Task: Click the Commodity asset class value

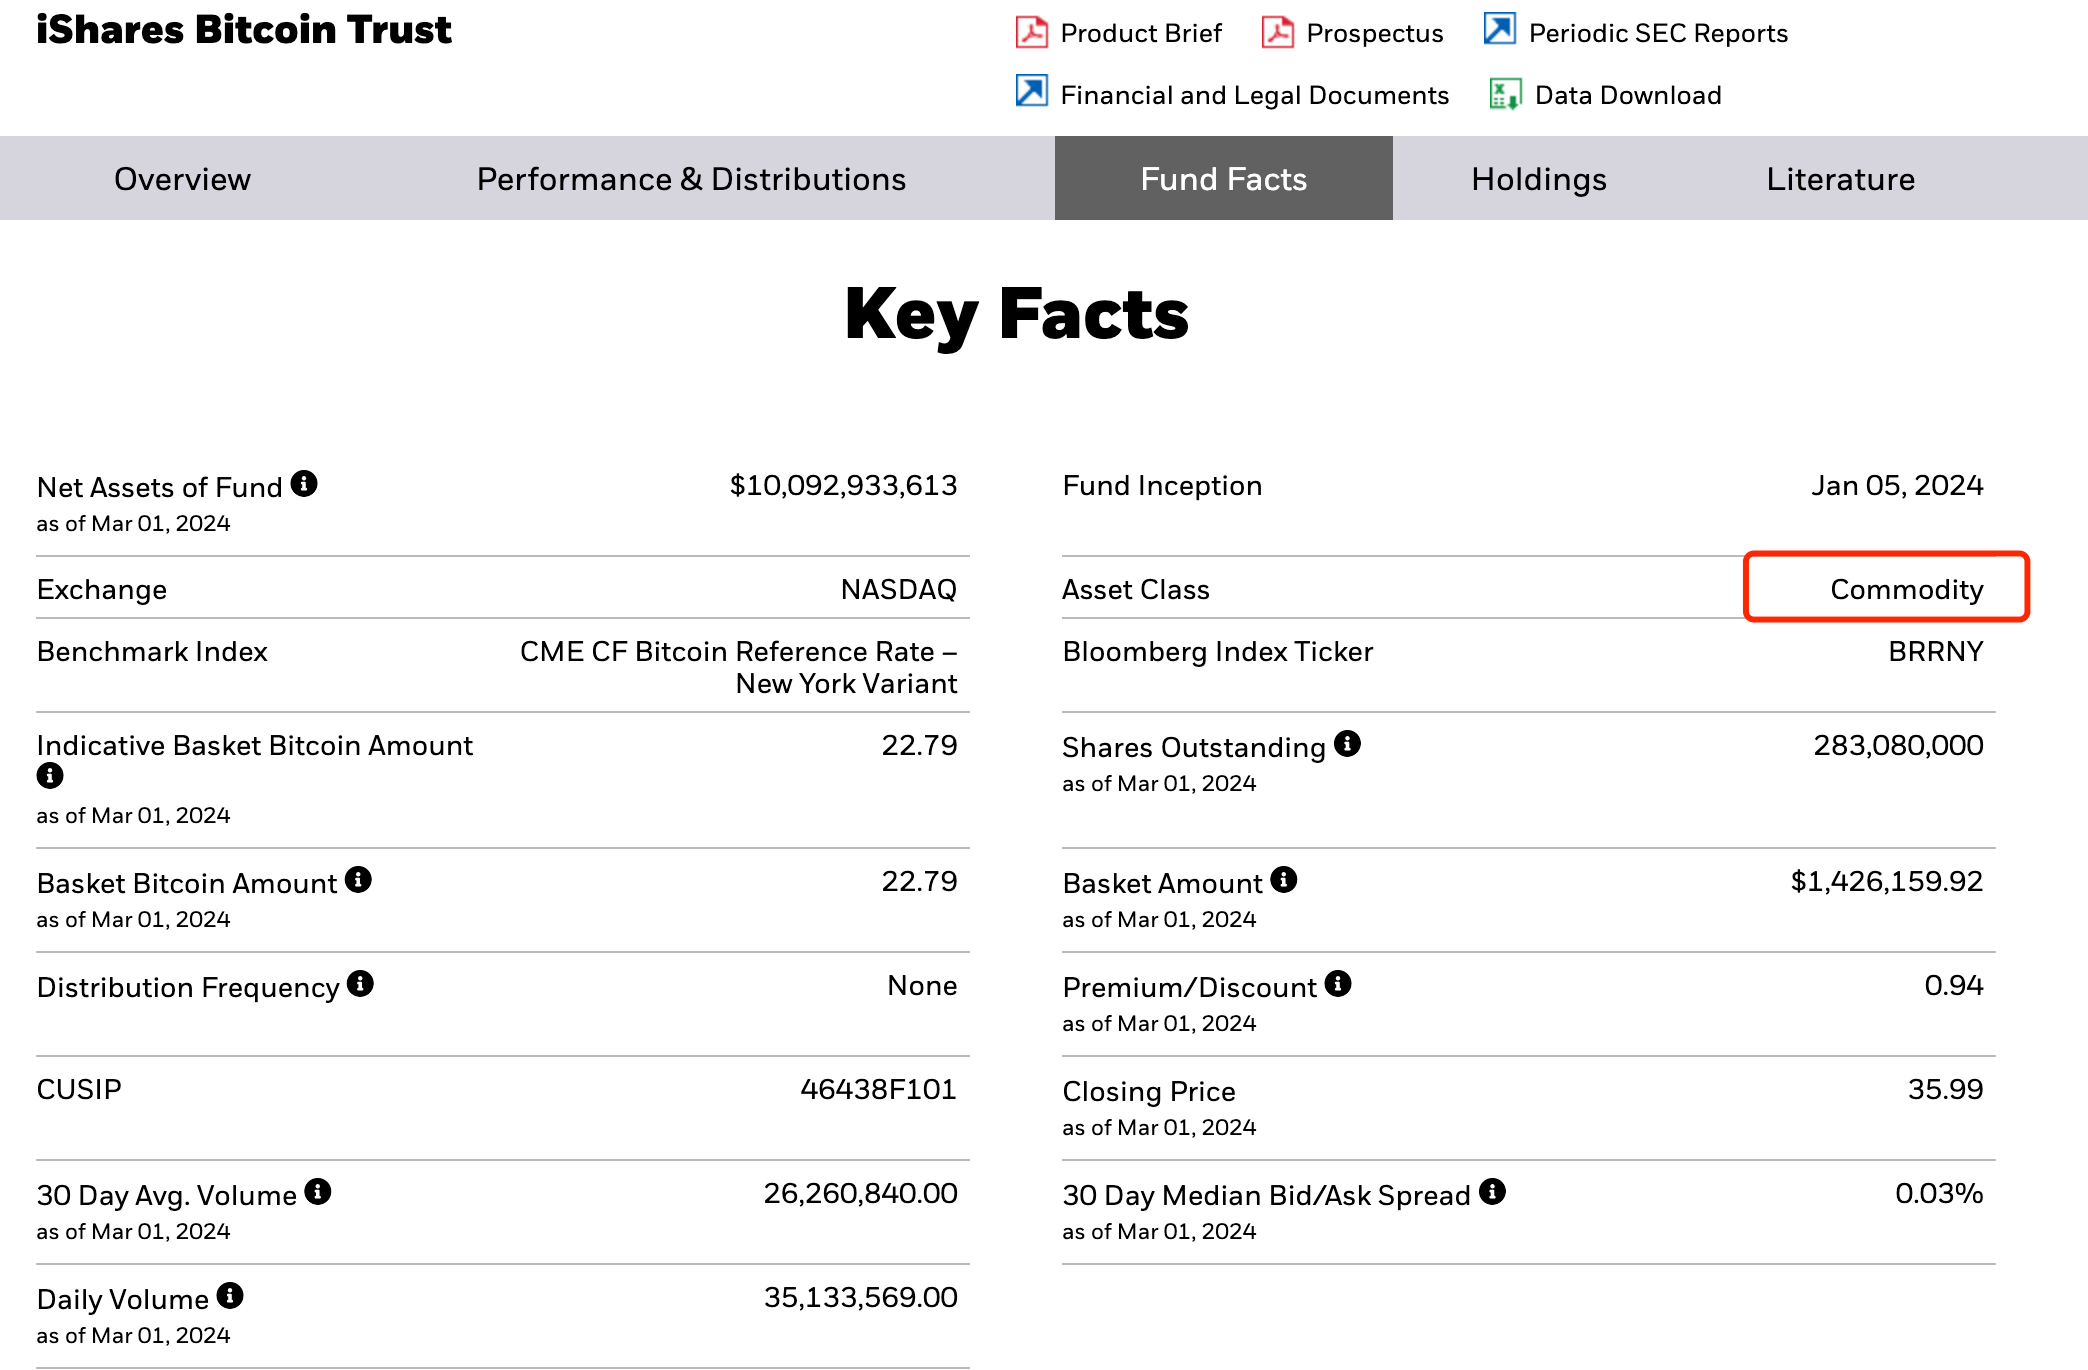Action: (1906, 590)
